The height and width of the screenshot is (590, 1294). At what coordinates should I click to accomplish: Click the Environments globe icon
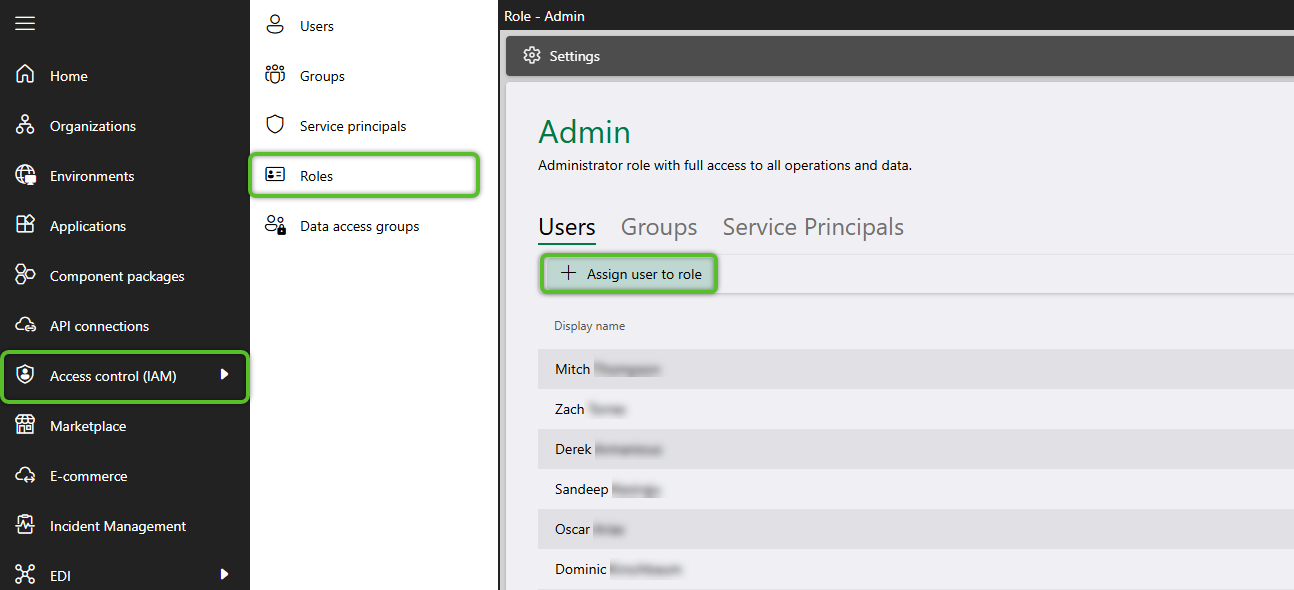pos(25,175)
